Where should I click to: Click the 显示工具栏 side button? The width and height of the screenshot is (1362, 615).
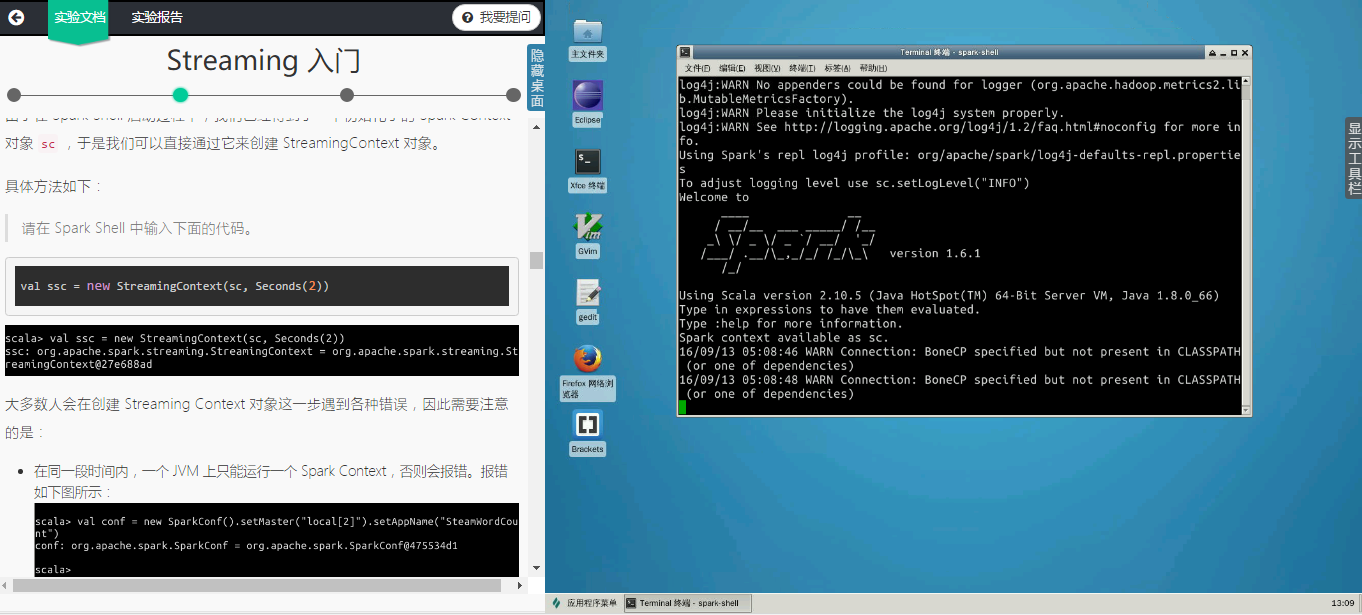coord(1354,158)
